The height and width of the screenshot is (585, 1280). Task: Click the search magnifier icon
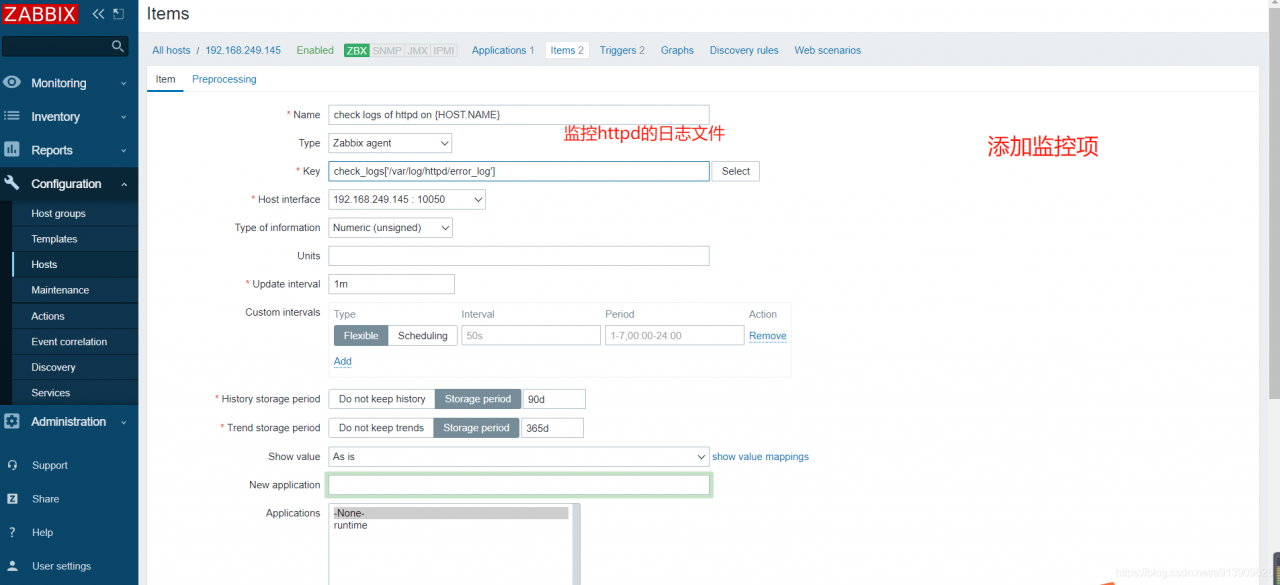click(x=118, y=46)
